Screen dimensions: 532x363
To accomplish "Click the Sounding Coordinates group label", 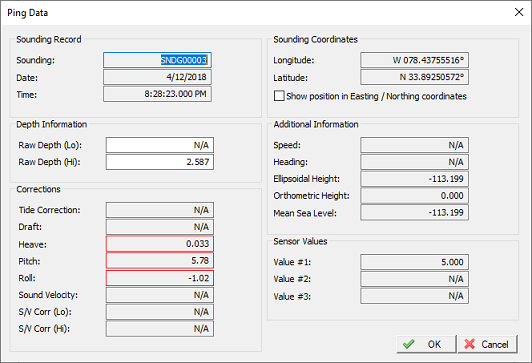I will [x=316, y=39].
